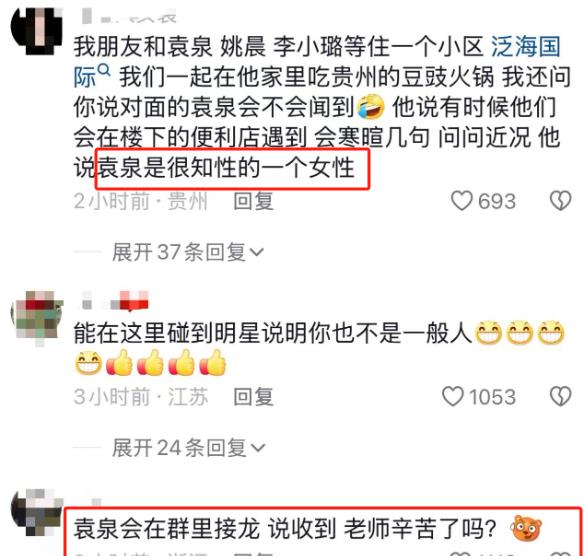Tap the bear emoji in bottom comment
584x556 pixels.
[x=526, y=529]
